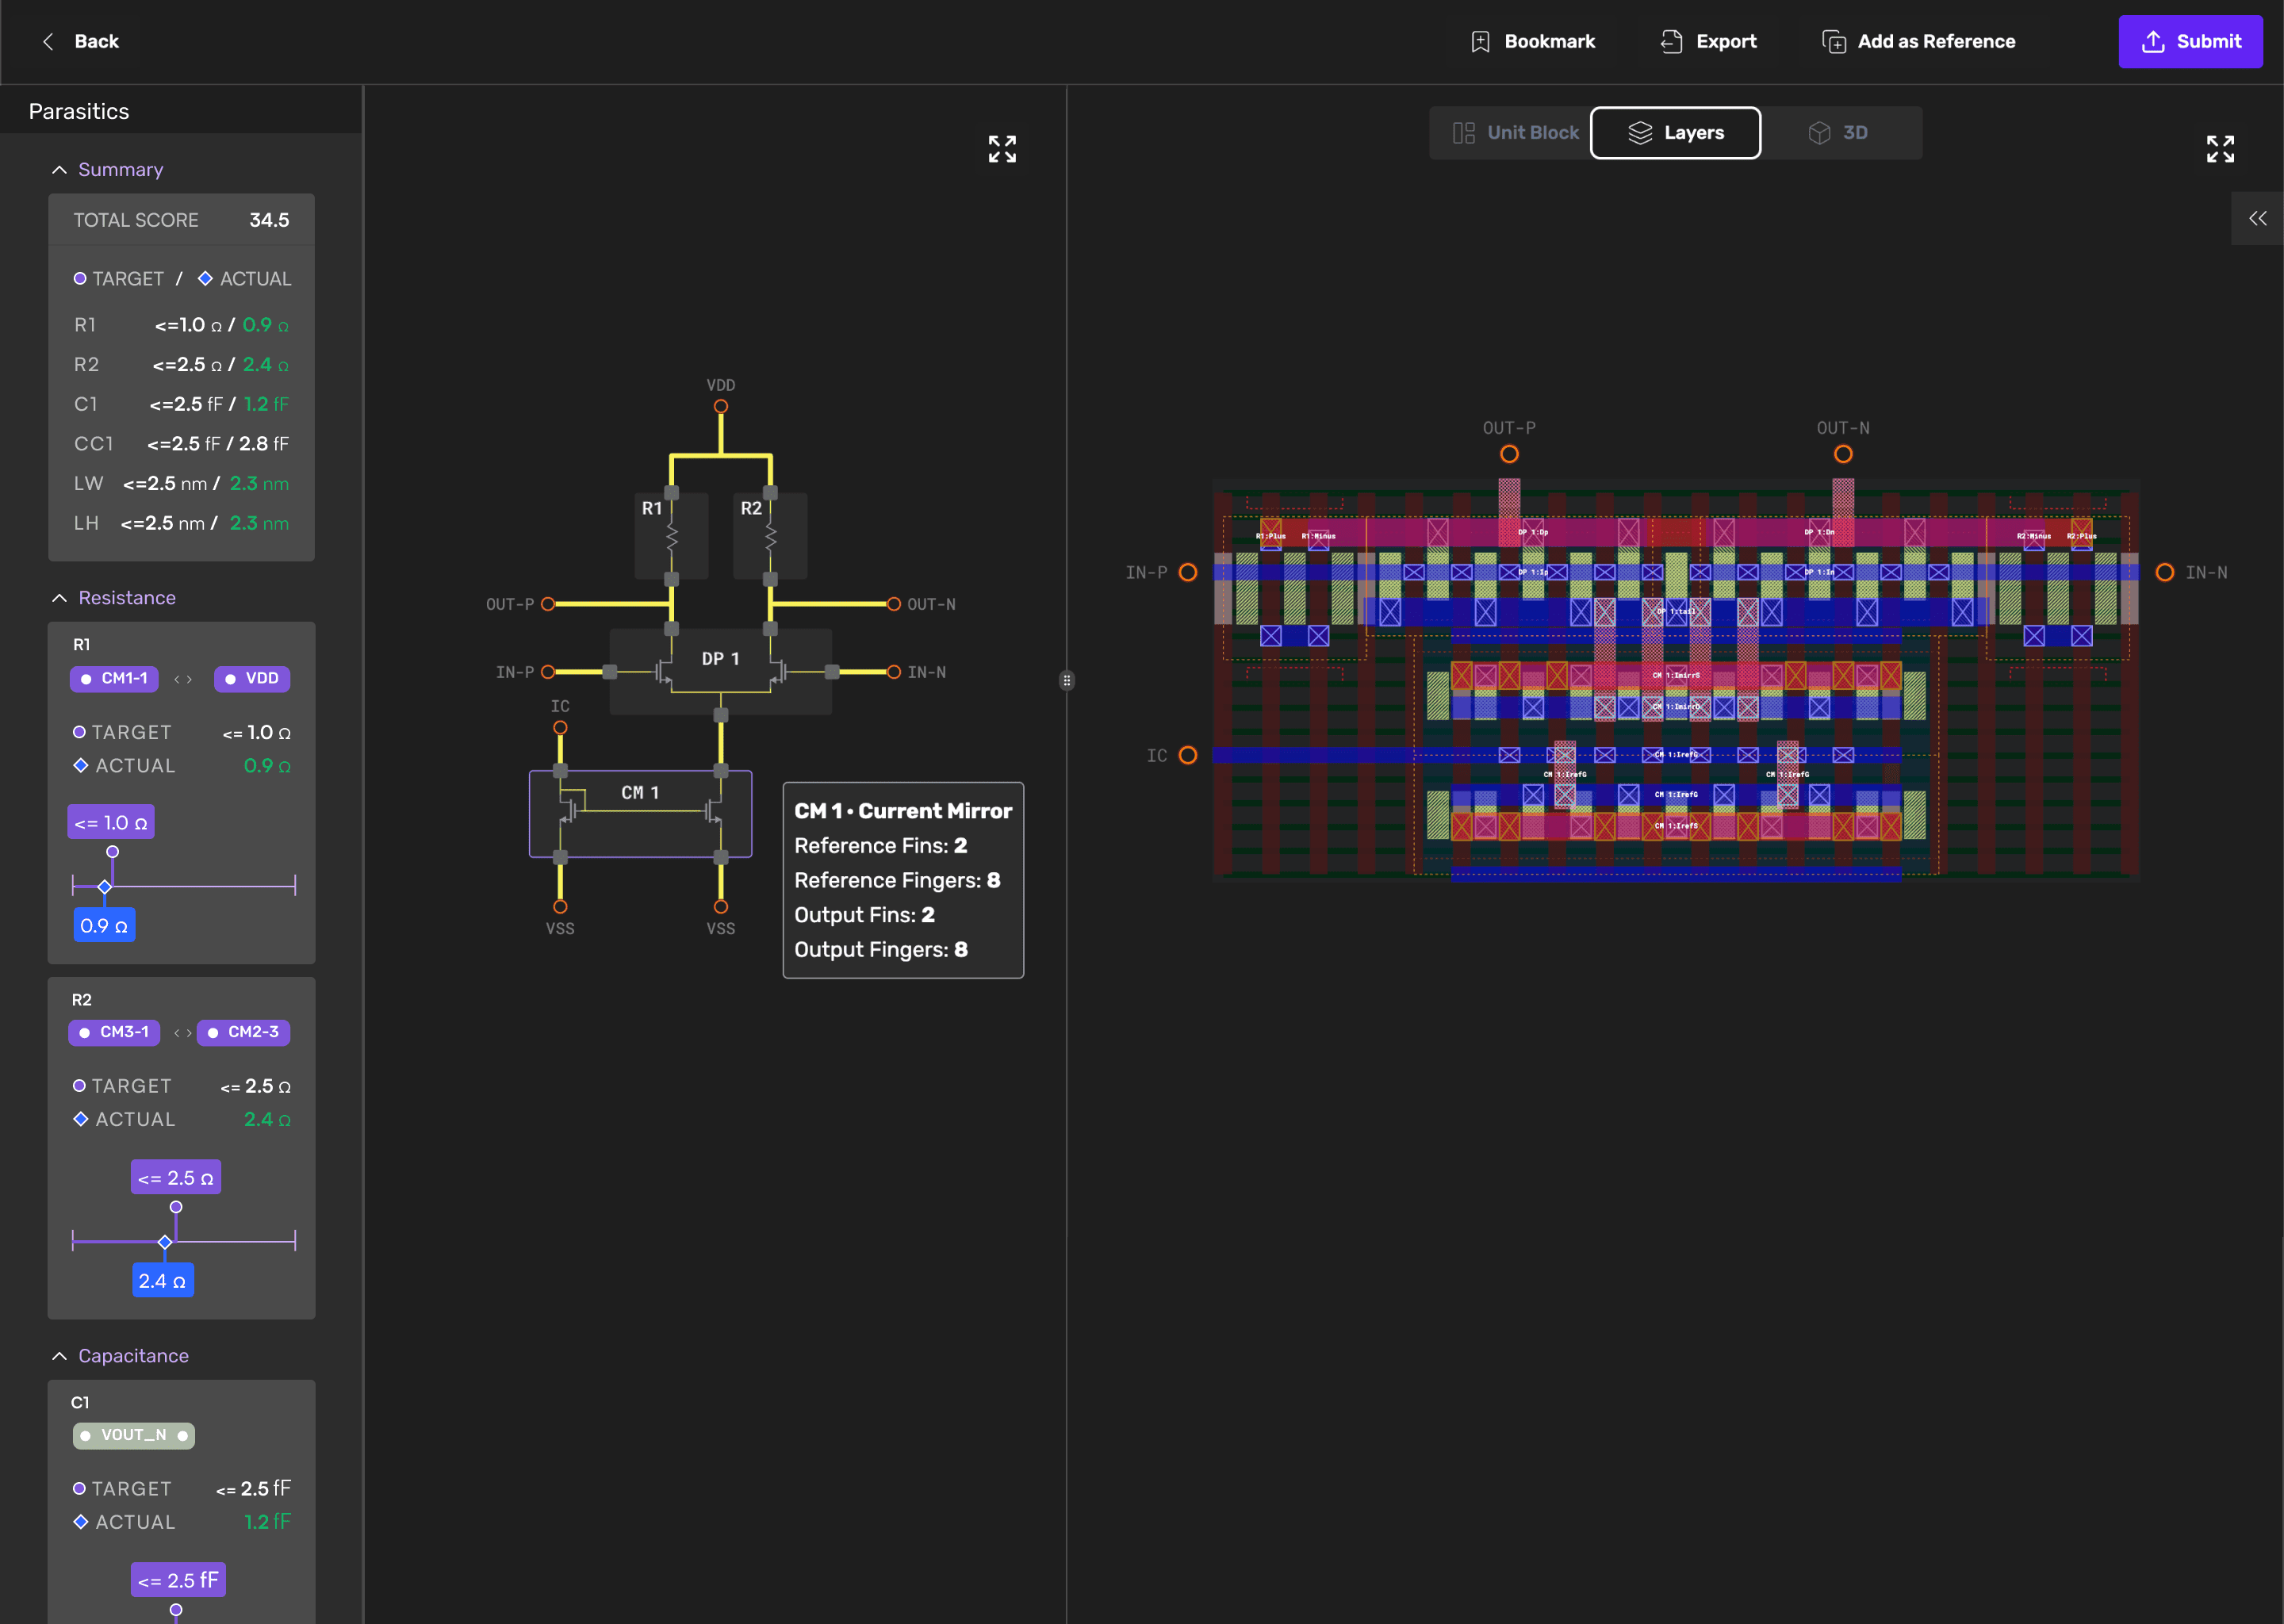Viewport: 2284px width, 1624px height.
Task: Click the Bookmark icon
Action: click(x=1480, y=41)
